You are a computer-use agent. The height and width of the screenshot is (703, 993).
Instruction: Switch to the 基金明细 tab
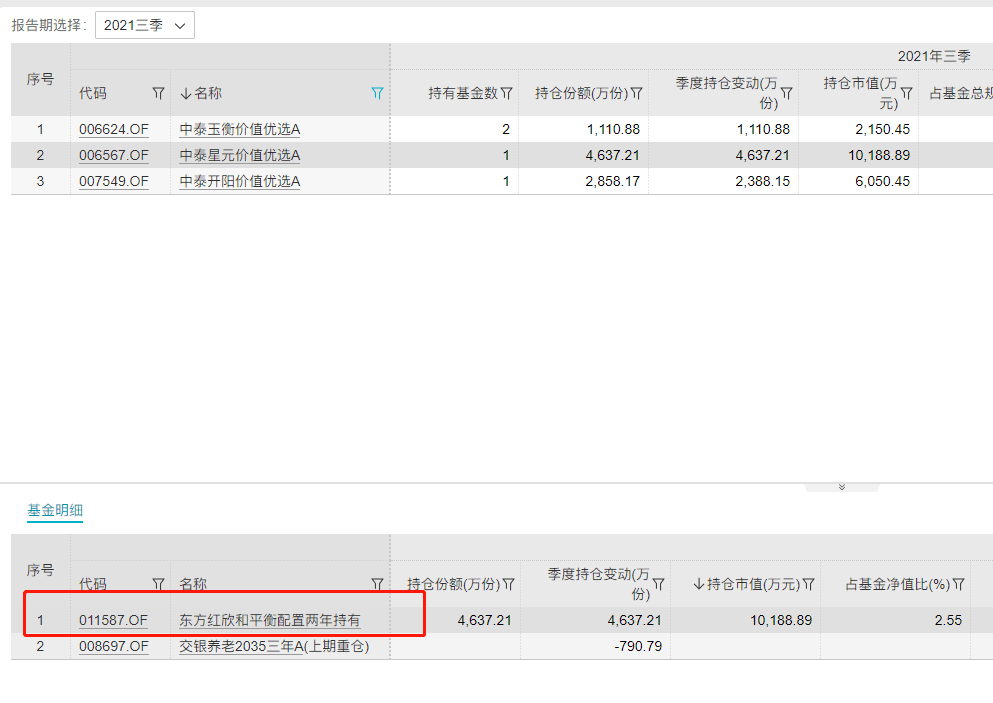[55, 511]
